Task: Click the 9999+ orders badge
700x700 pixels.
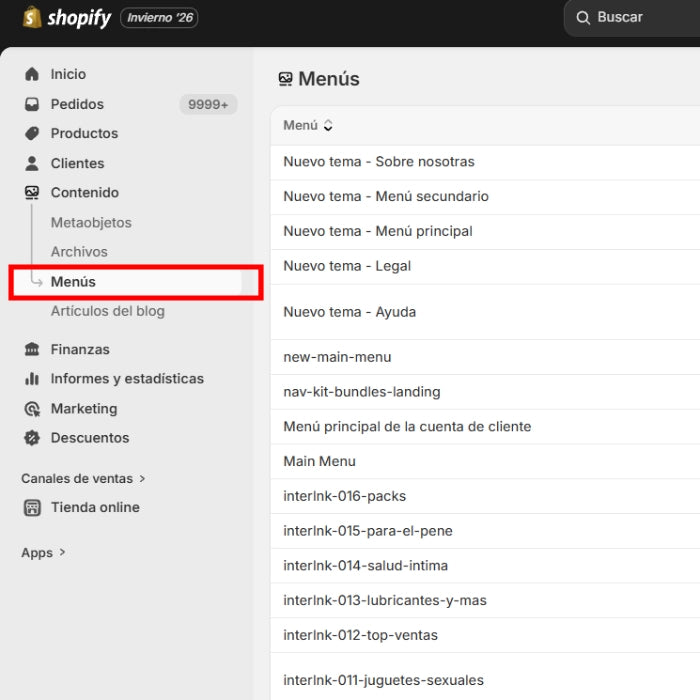Action: click(x=208, y=104)
